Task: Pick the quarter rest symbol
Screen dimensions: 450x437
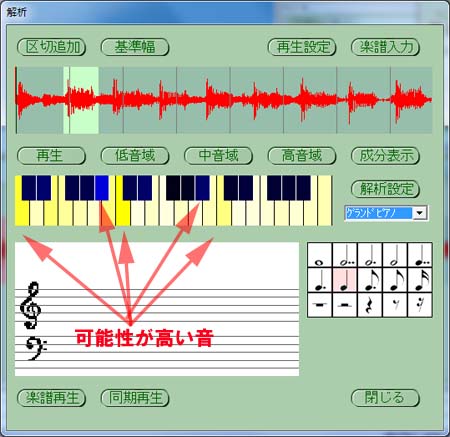Action: (370, 305)
